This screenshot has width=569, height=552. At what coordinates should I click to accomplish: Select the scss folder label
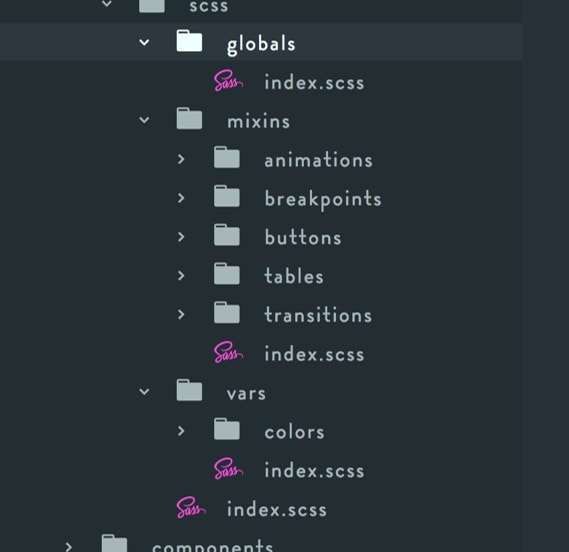[x=209, y=6]
